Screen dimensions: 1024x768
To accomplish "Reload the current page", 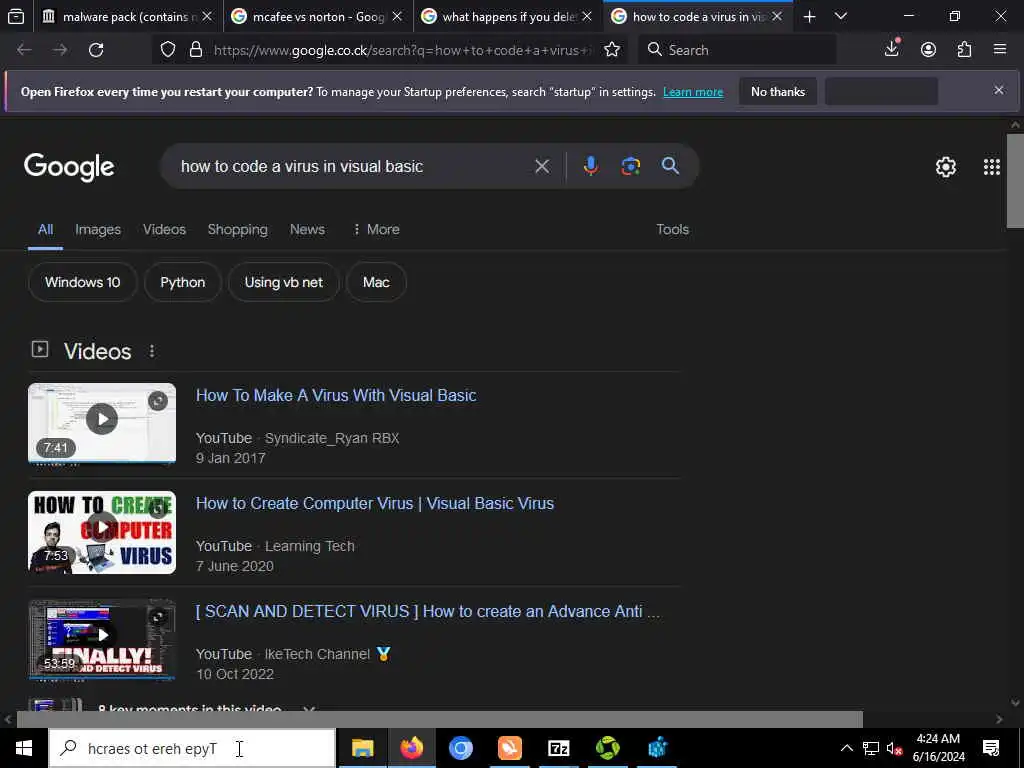I will click(96, 50).
